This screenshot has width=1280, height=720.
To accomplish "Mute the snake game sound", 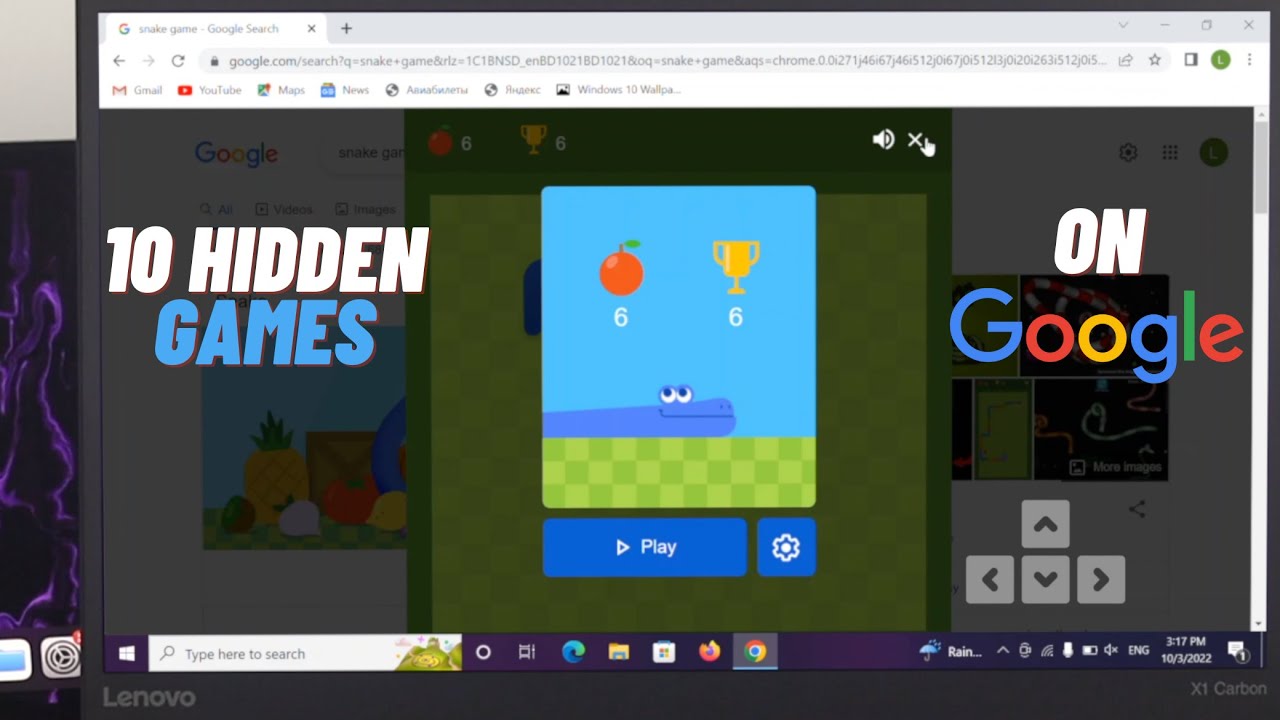I will 882,140.
